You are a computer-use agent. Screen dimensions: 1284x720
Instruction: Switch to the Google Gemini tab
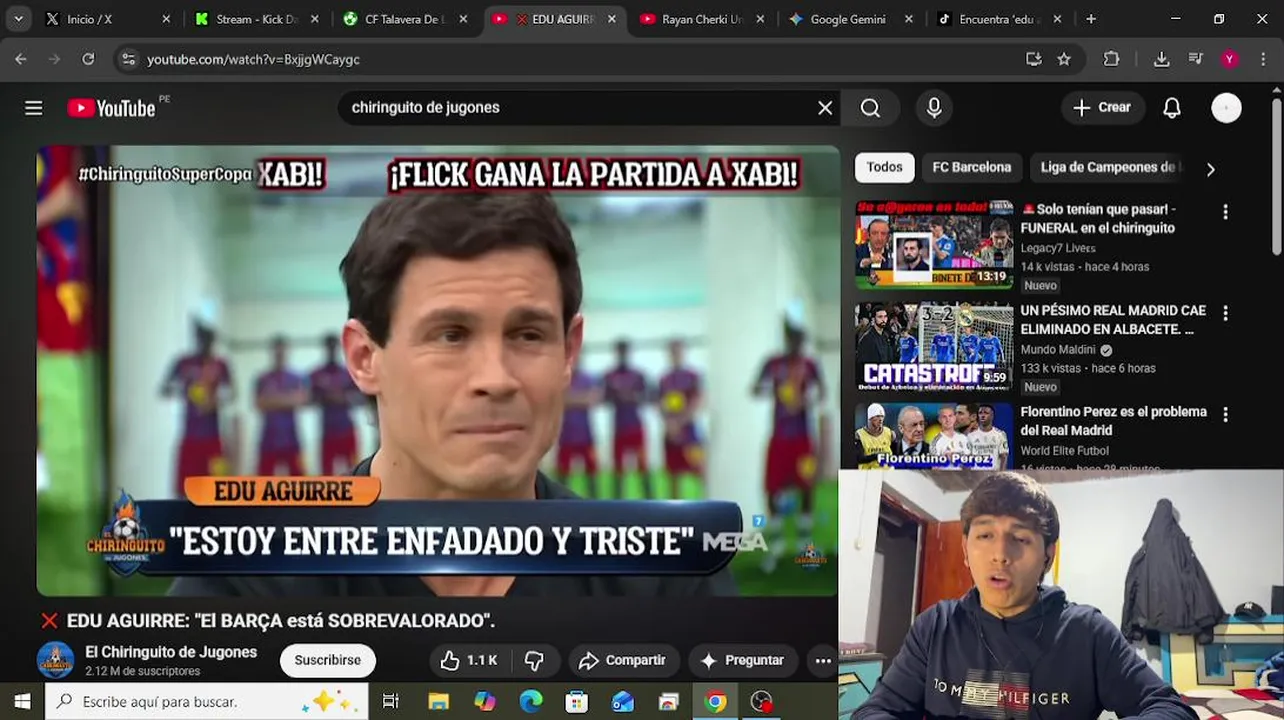(848, 19)
